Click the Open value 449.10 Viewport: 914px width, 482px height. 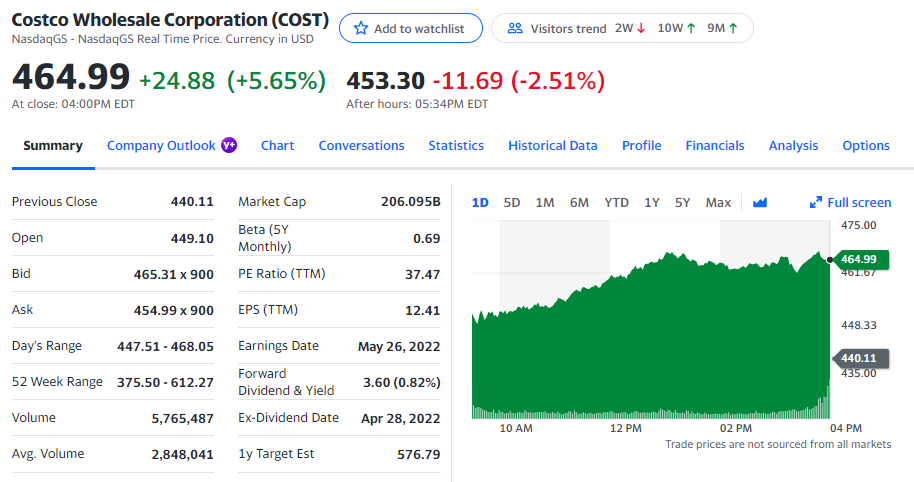[192, 238]
